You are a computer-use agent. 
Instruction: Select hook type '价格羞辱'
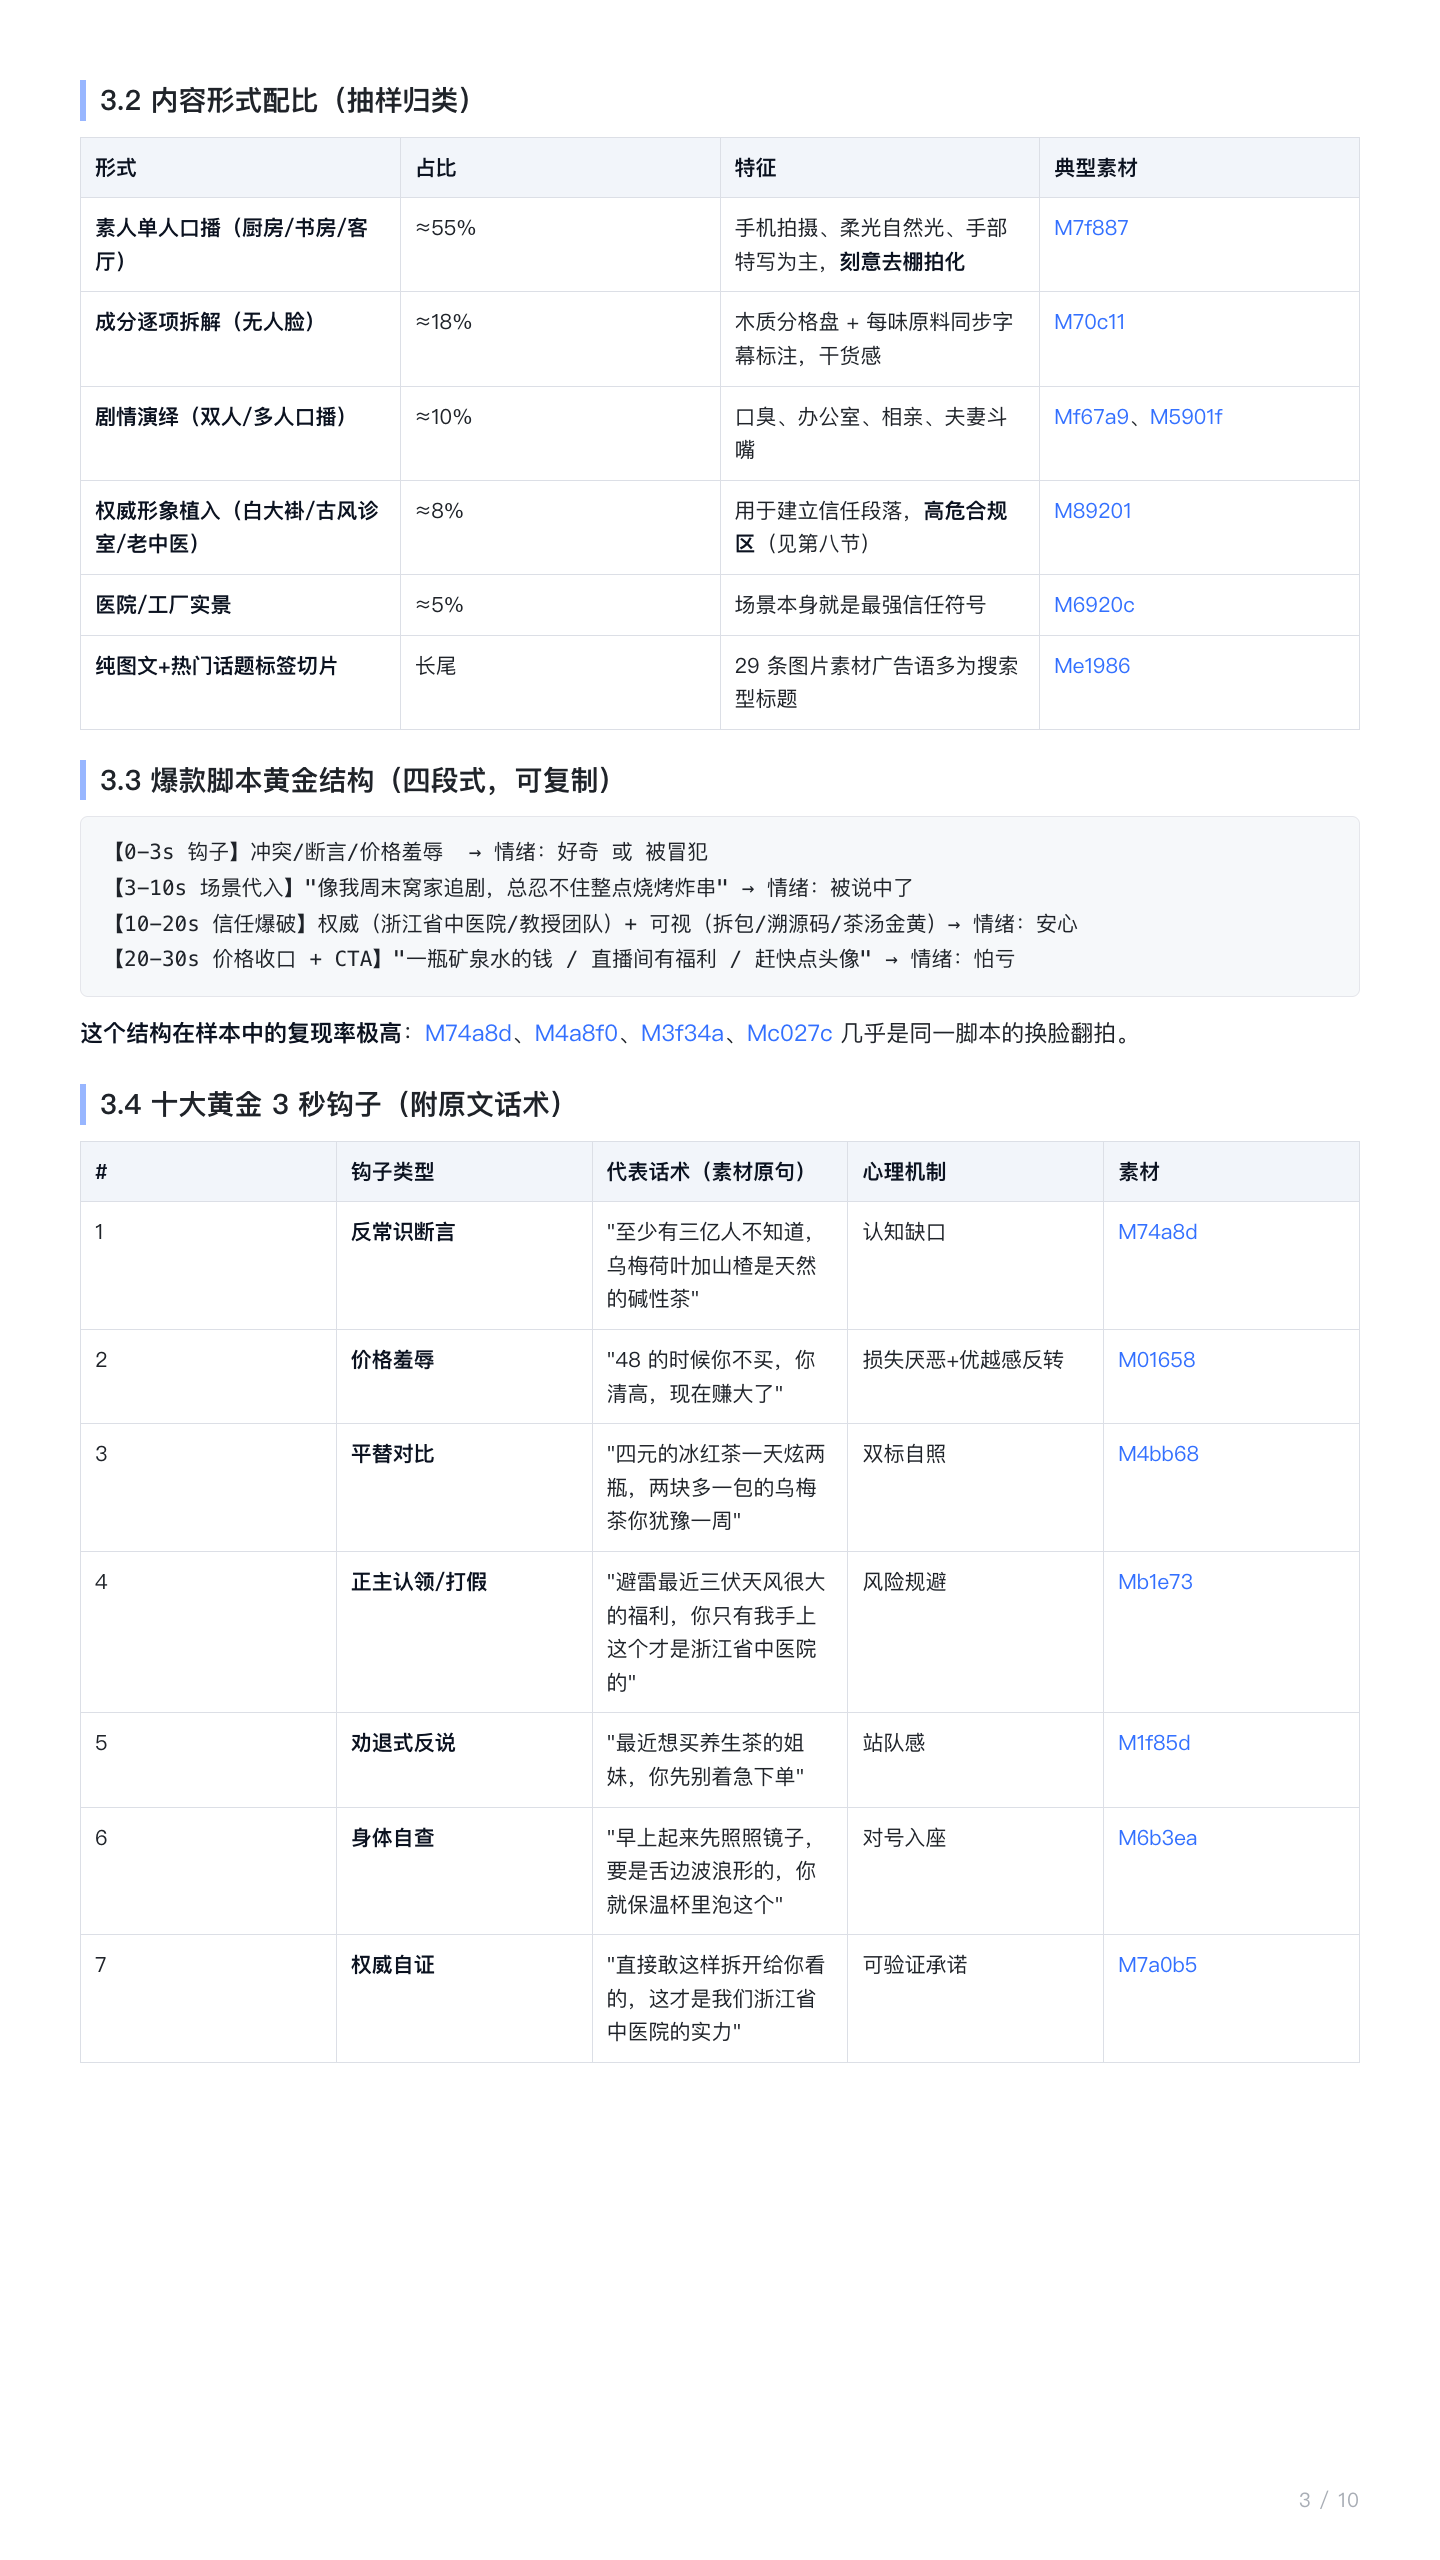click(392, 1360)
